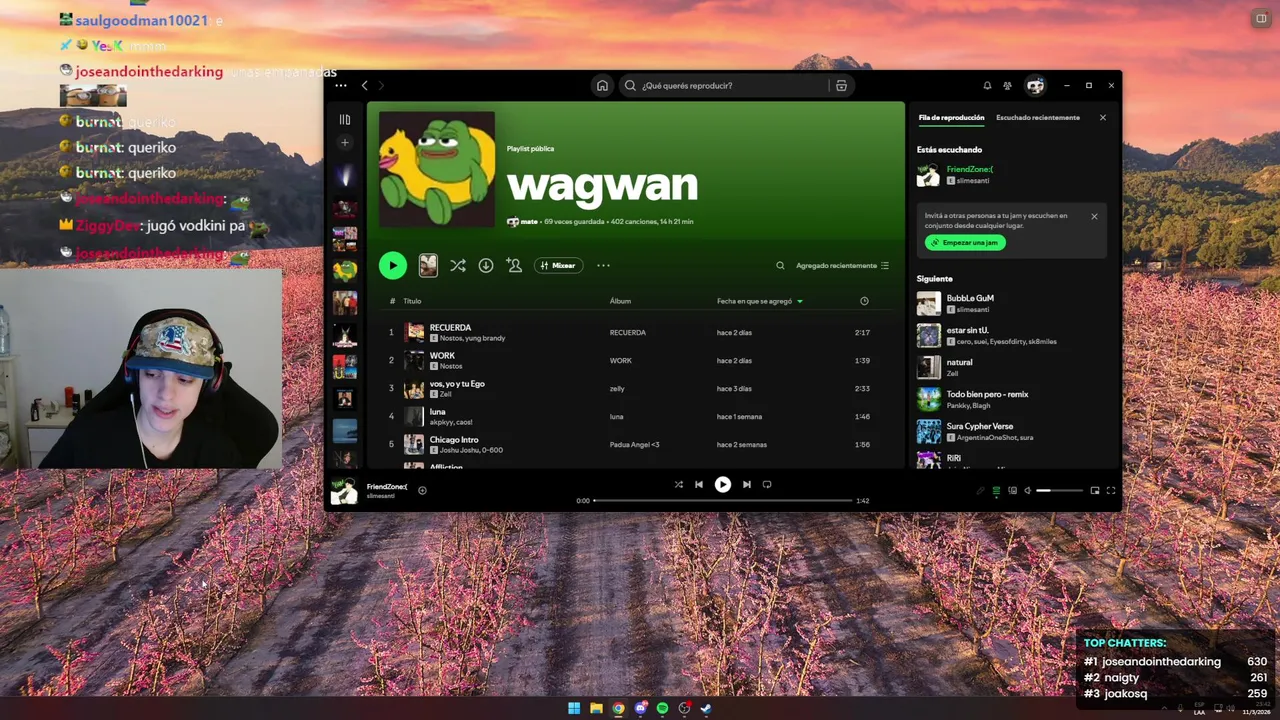
Task: Open the Spotify Home icon
Action: point(602,86)
